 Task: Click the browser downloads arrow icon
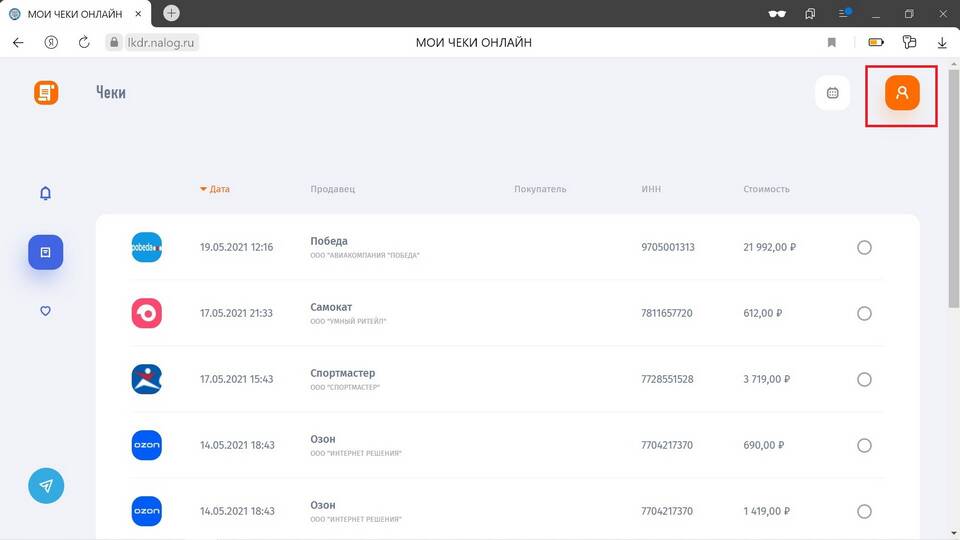(942, 42)
